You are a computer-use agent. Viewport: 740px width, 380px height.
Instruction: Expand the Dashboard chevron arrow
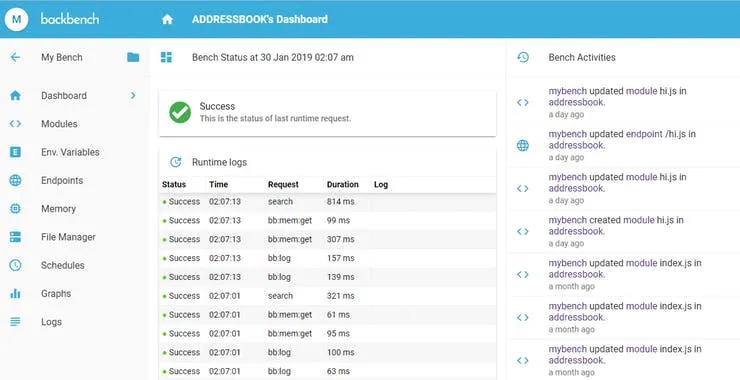click(x=133, y=95)
